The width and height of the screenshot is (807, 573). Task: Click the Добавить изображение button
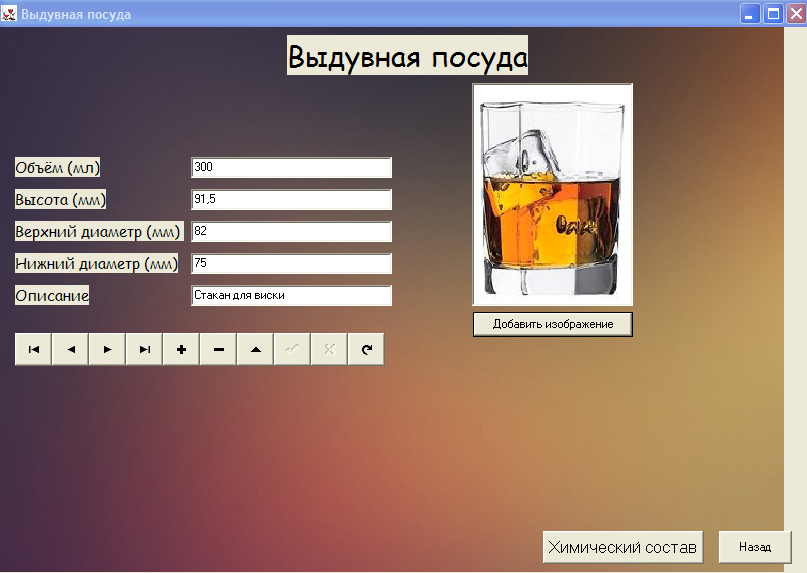pyautogui.click(x=553, y=324)
